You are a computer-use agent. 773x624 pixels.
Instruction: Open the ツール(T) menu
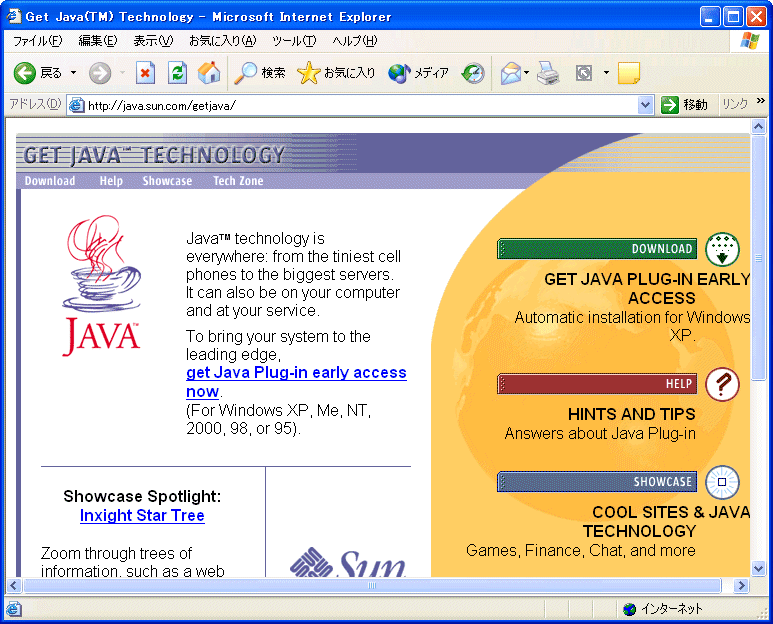click(294, 41)
